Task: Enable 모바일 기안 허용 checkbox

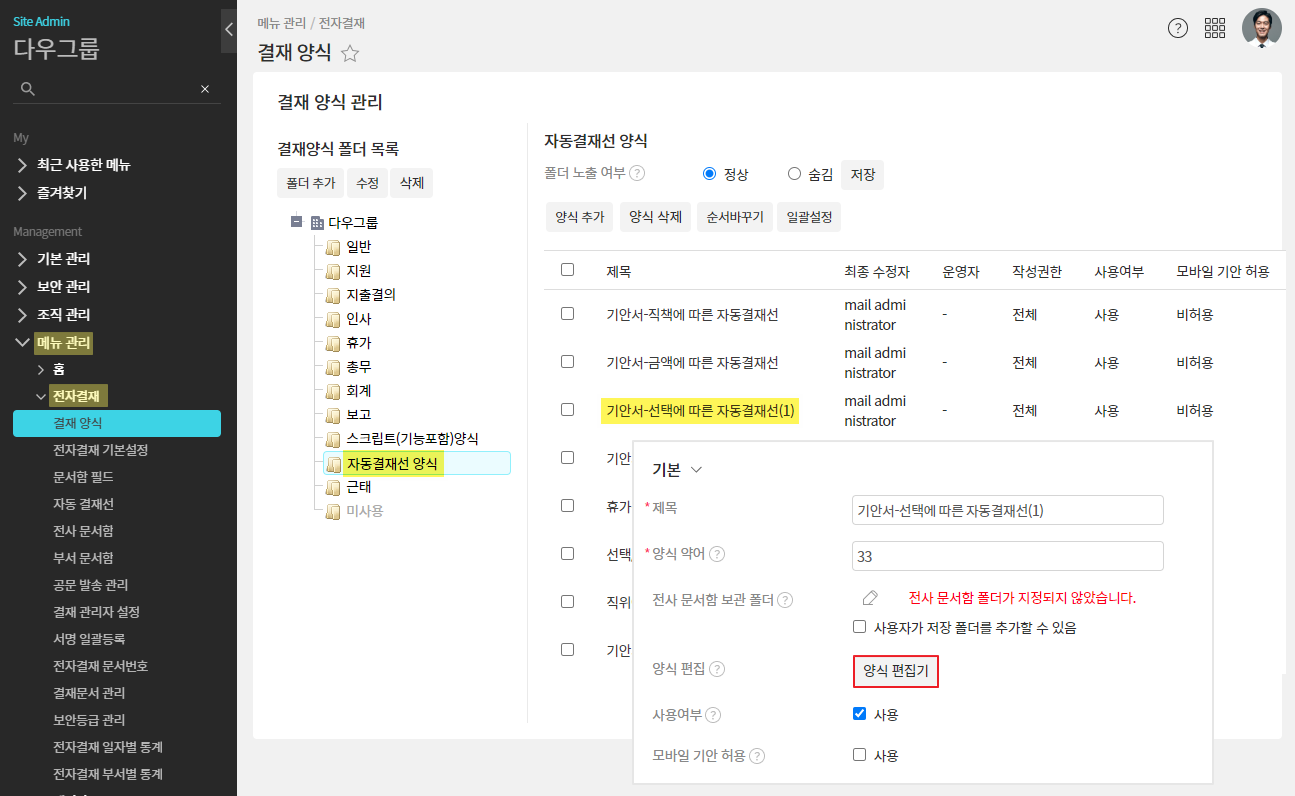Action: (x=859, y=755)
